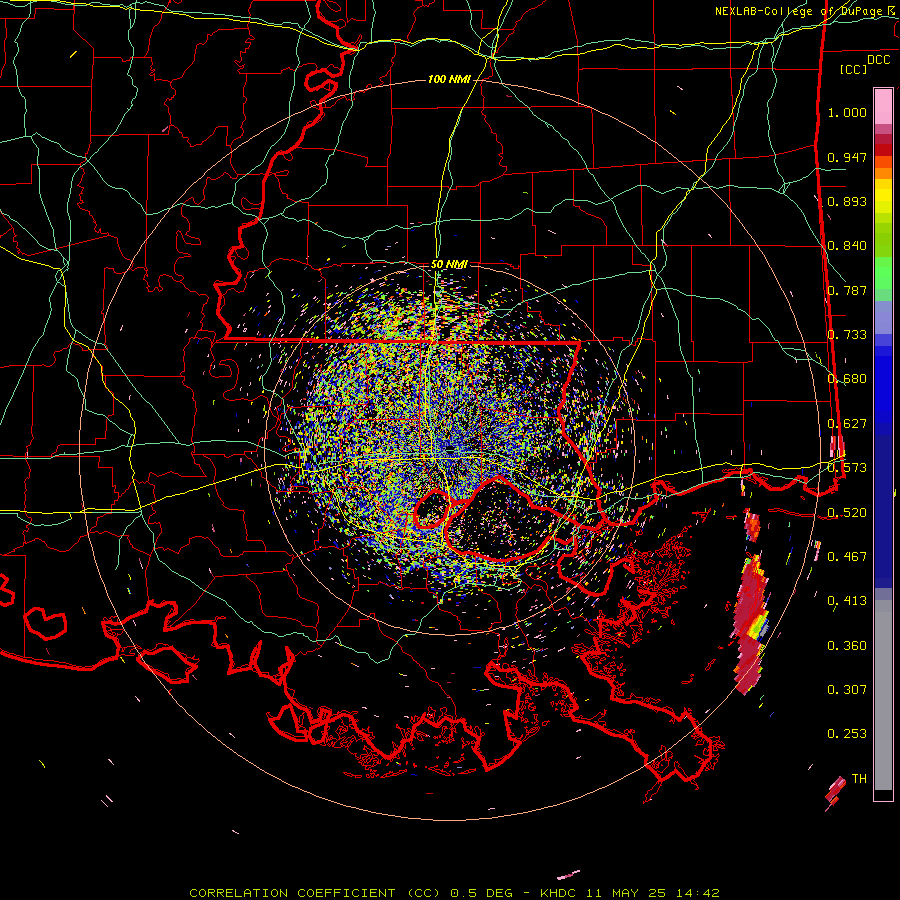Click the 0.573 color scale value
900x900 pixels.
847,468
